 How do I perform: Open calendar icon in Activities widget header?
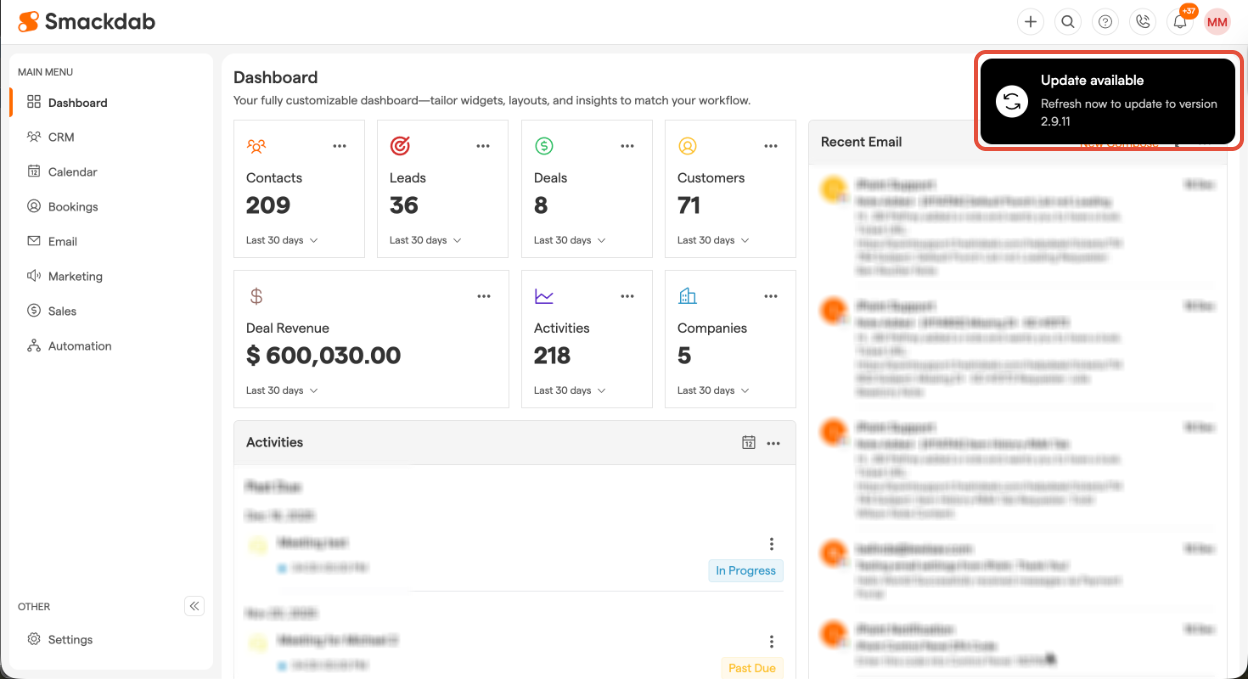coord(748,443)
